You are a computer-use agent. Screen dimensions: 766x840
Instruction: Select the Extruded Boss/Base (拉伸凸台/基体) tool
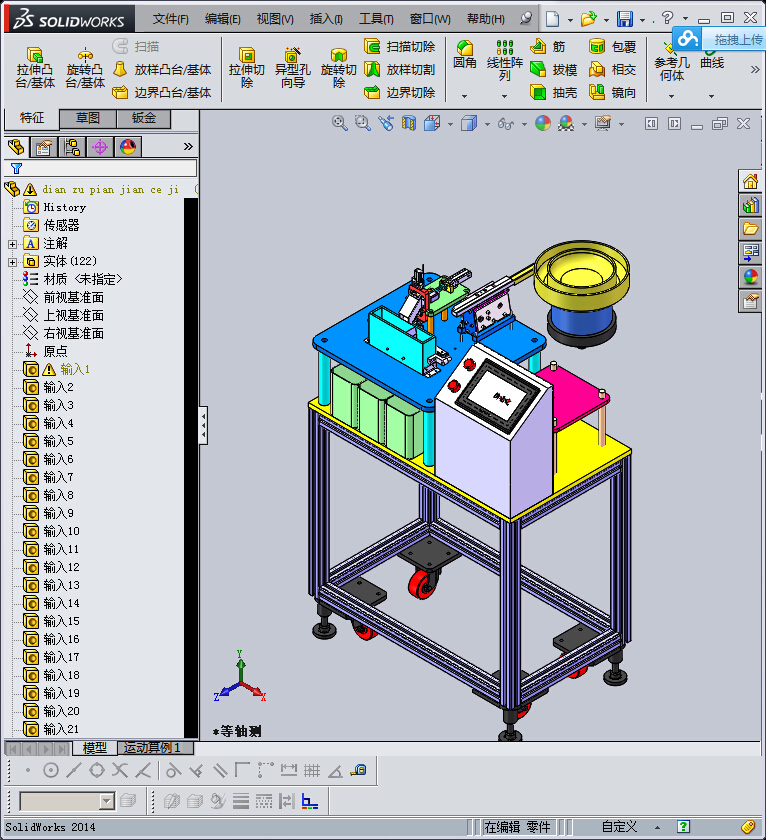(35, 67)
